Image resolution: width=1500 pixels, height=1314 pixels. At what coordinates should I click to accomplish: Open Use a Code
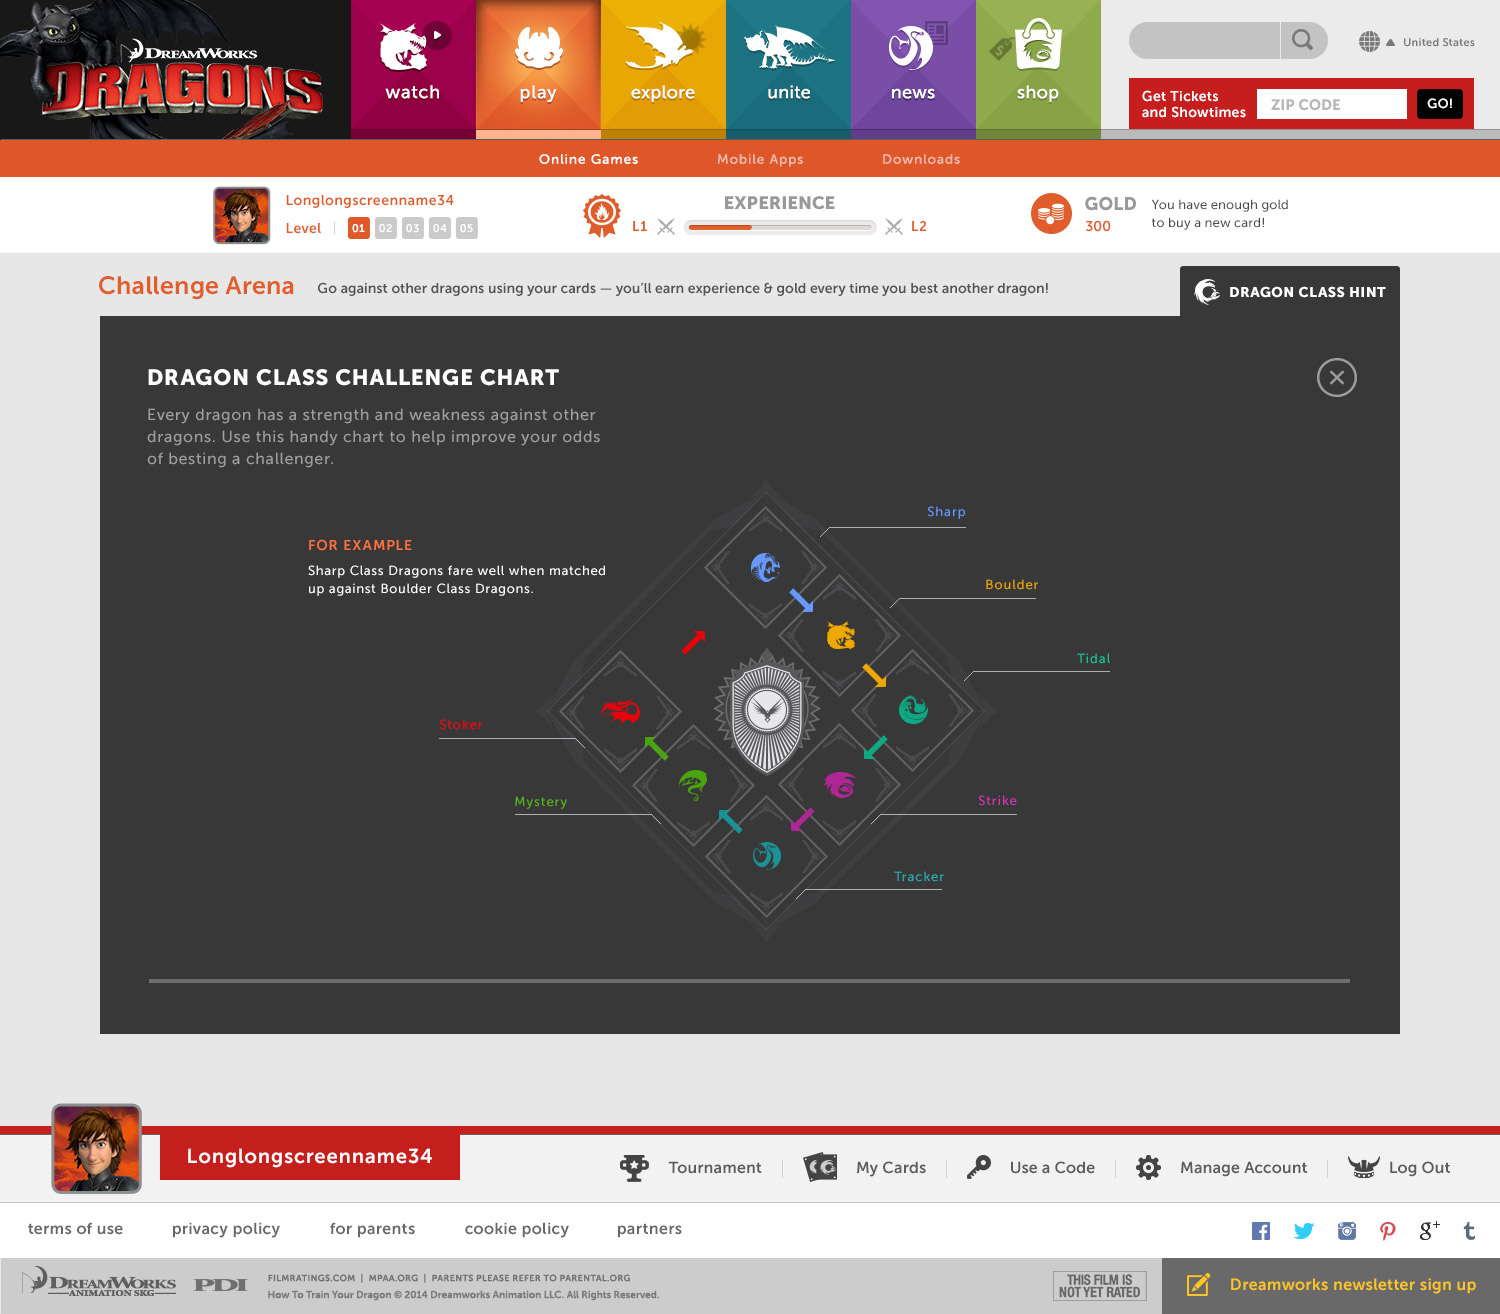[1031, 1168]
